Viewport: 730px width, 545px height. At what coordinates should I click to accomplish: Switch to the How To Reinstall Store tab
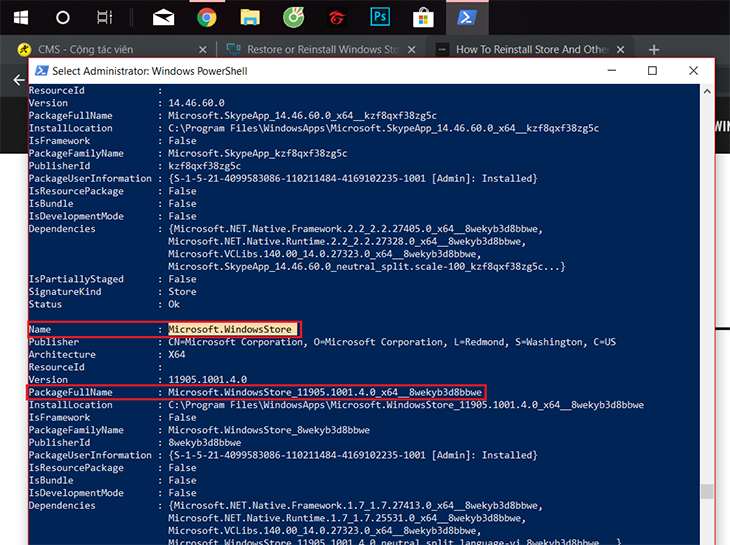532,49
